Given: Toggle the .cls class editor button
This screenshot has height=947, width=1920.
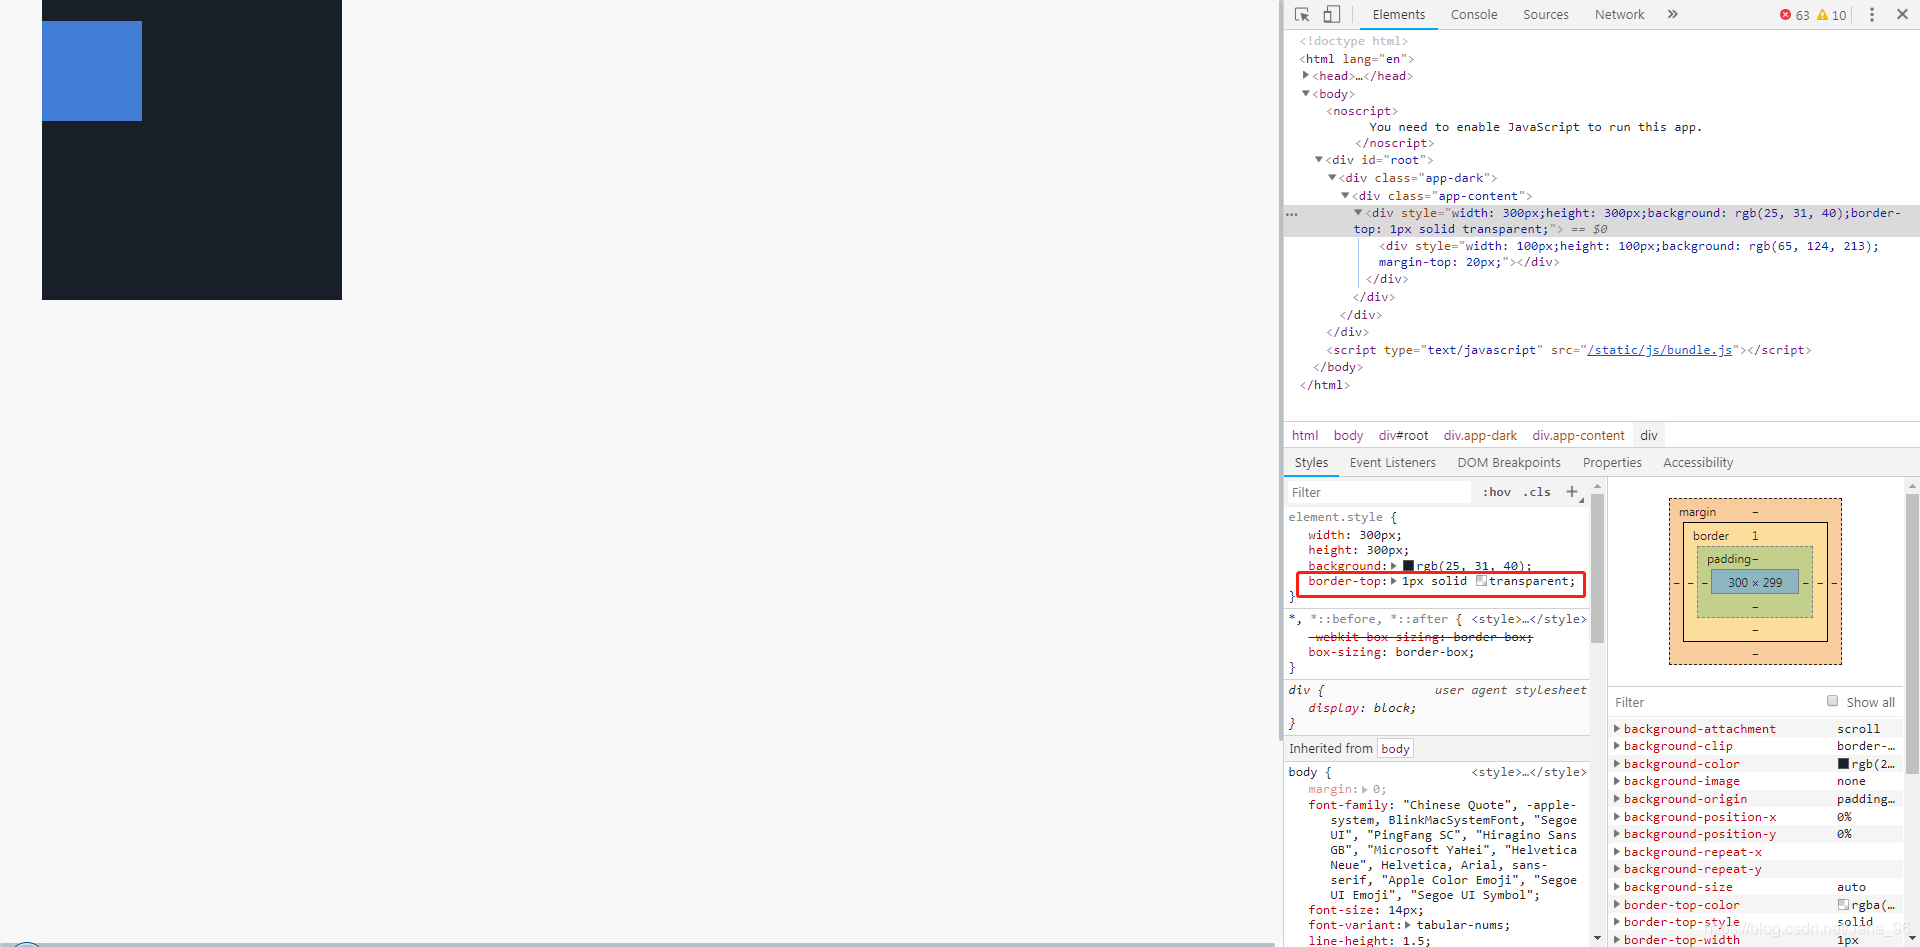Looking at the screenshot, I should [1537, 492].
